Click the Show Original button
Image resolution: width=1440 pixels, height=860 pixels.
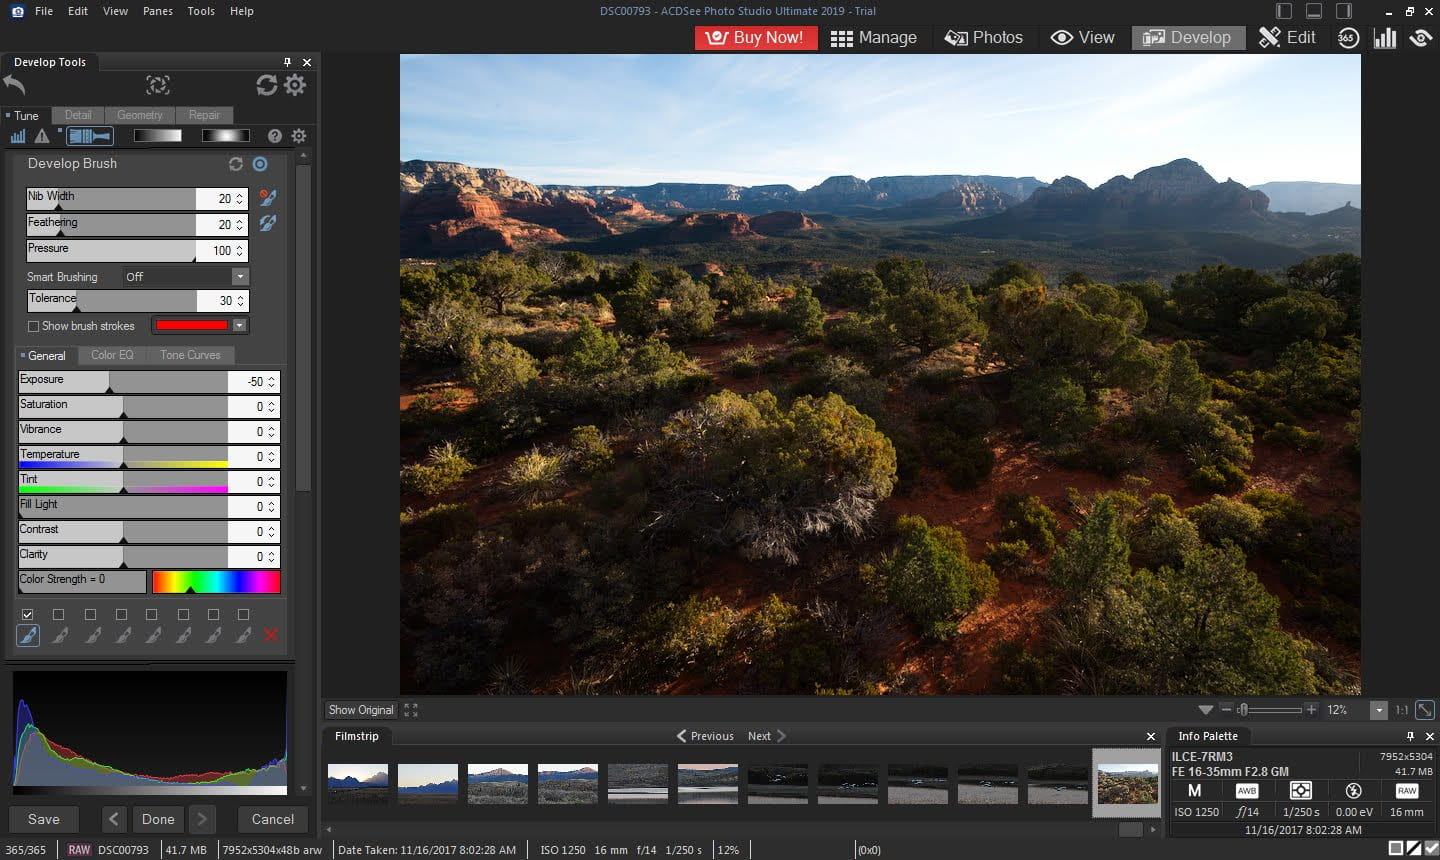(360, 709)
